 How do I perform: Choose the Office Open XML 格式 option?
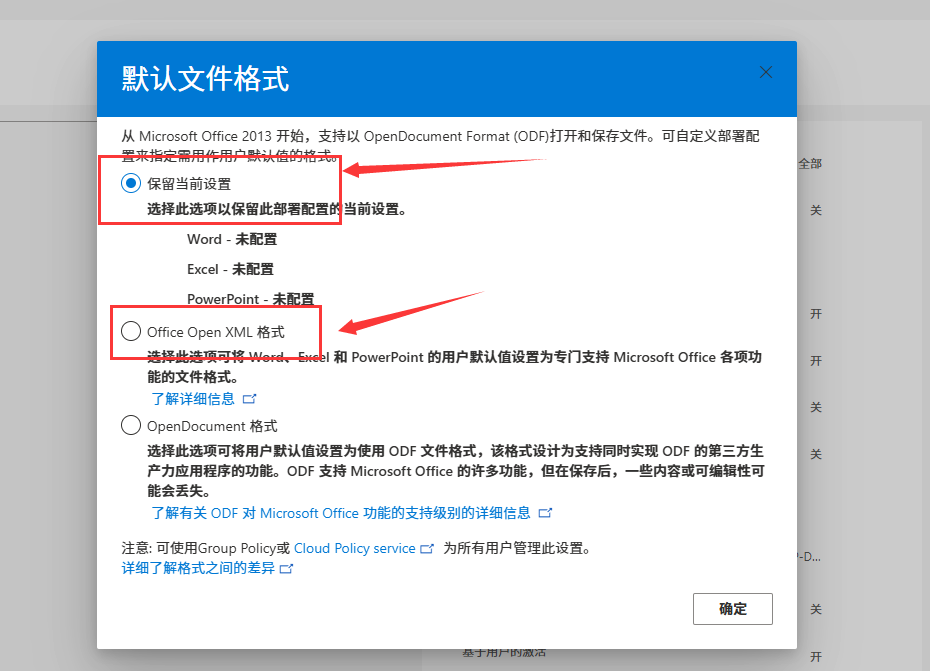(131, 331)
